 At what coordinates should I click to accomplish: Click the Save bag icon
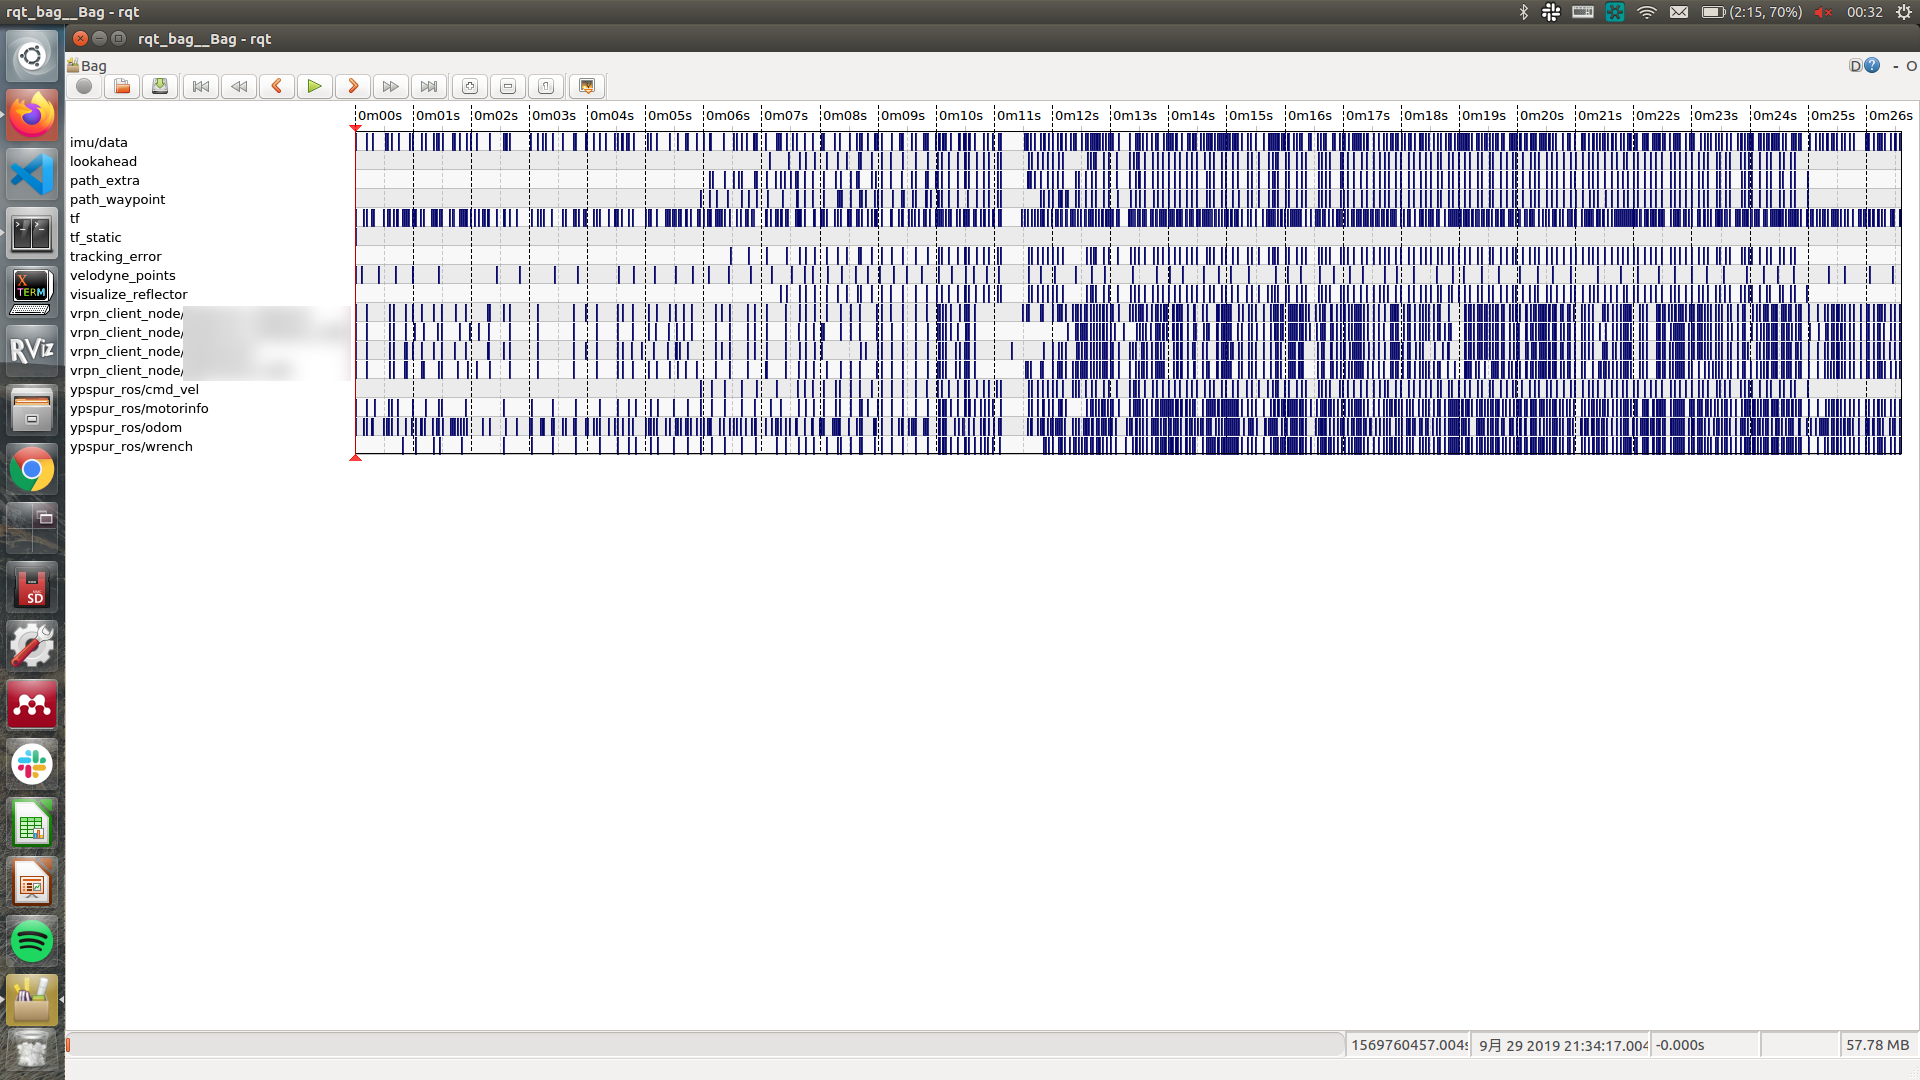pyautogui.click(x=160, y=86)
